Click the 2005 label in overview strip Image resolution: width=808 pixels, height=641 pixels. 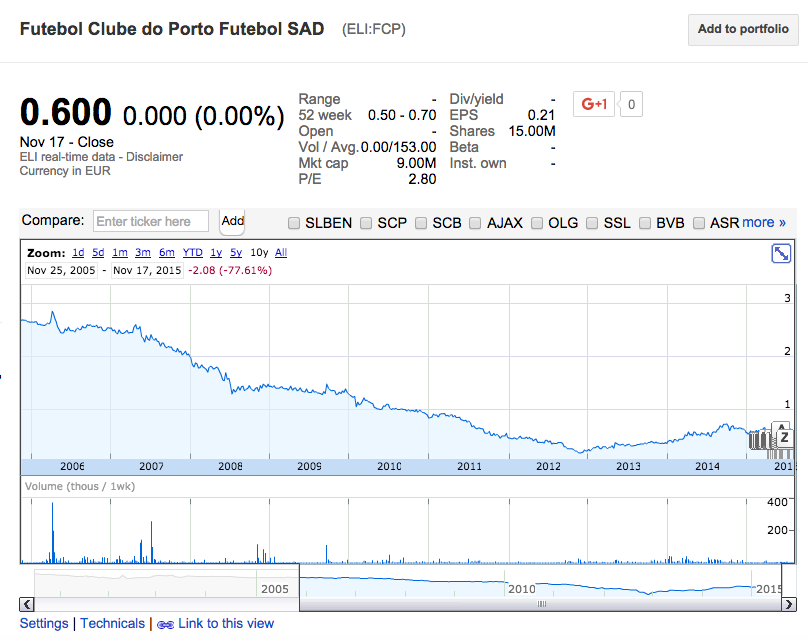[275, 589]
